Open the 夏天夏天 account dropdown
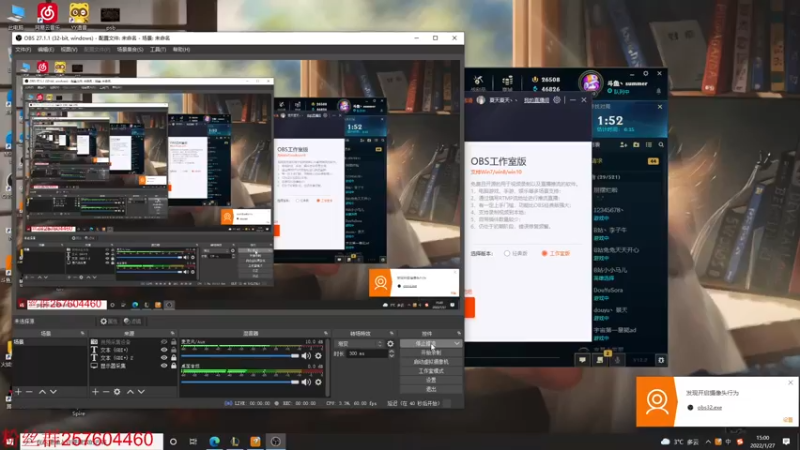The width and height of the screenshot is (800, 450). point(502,100)
